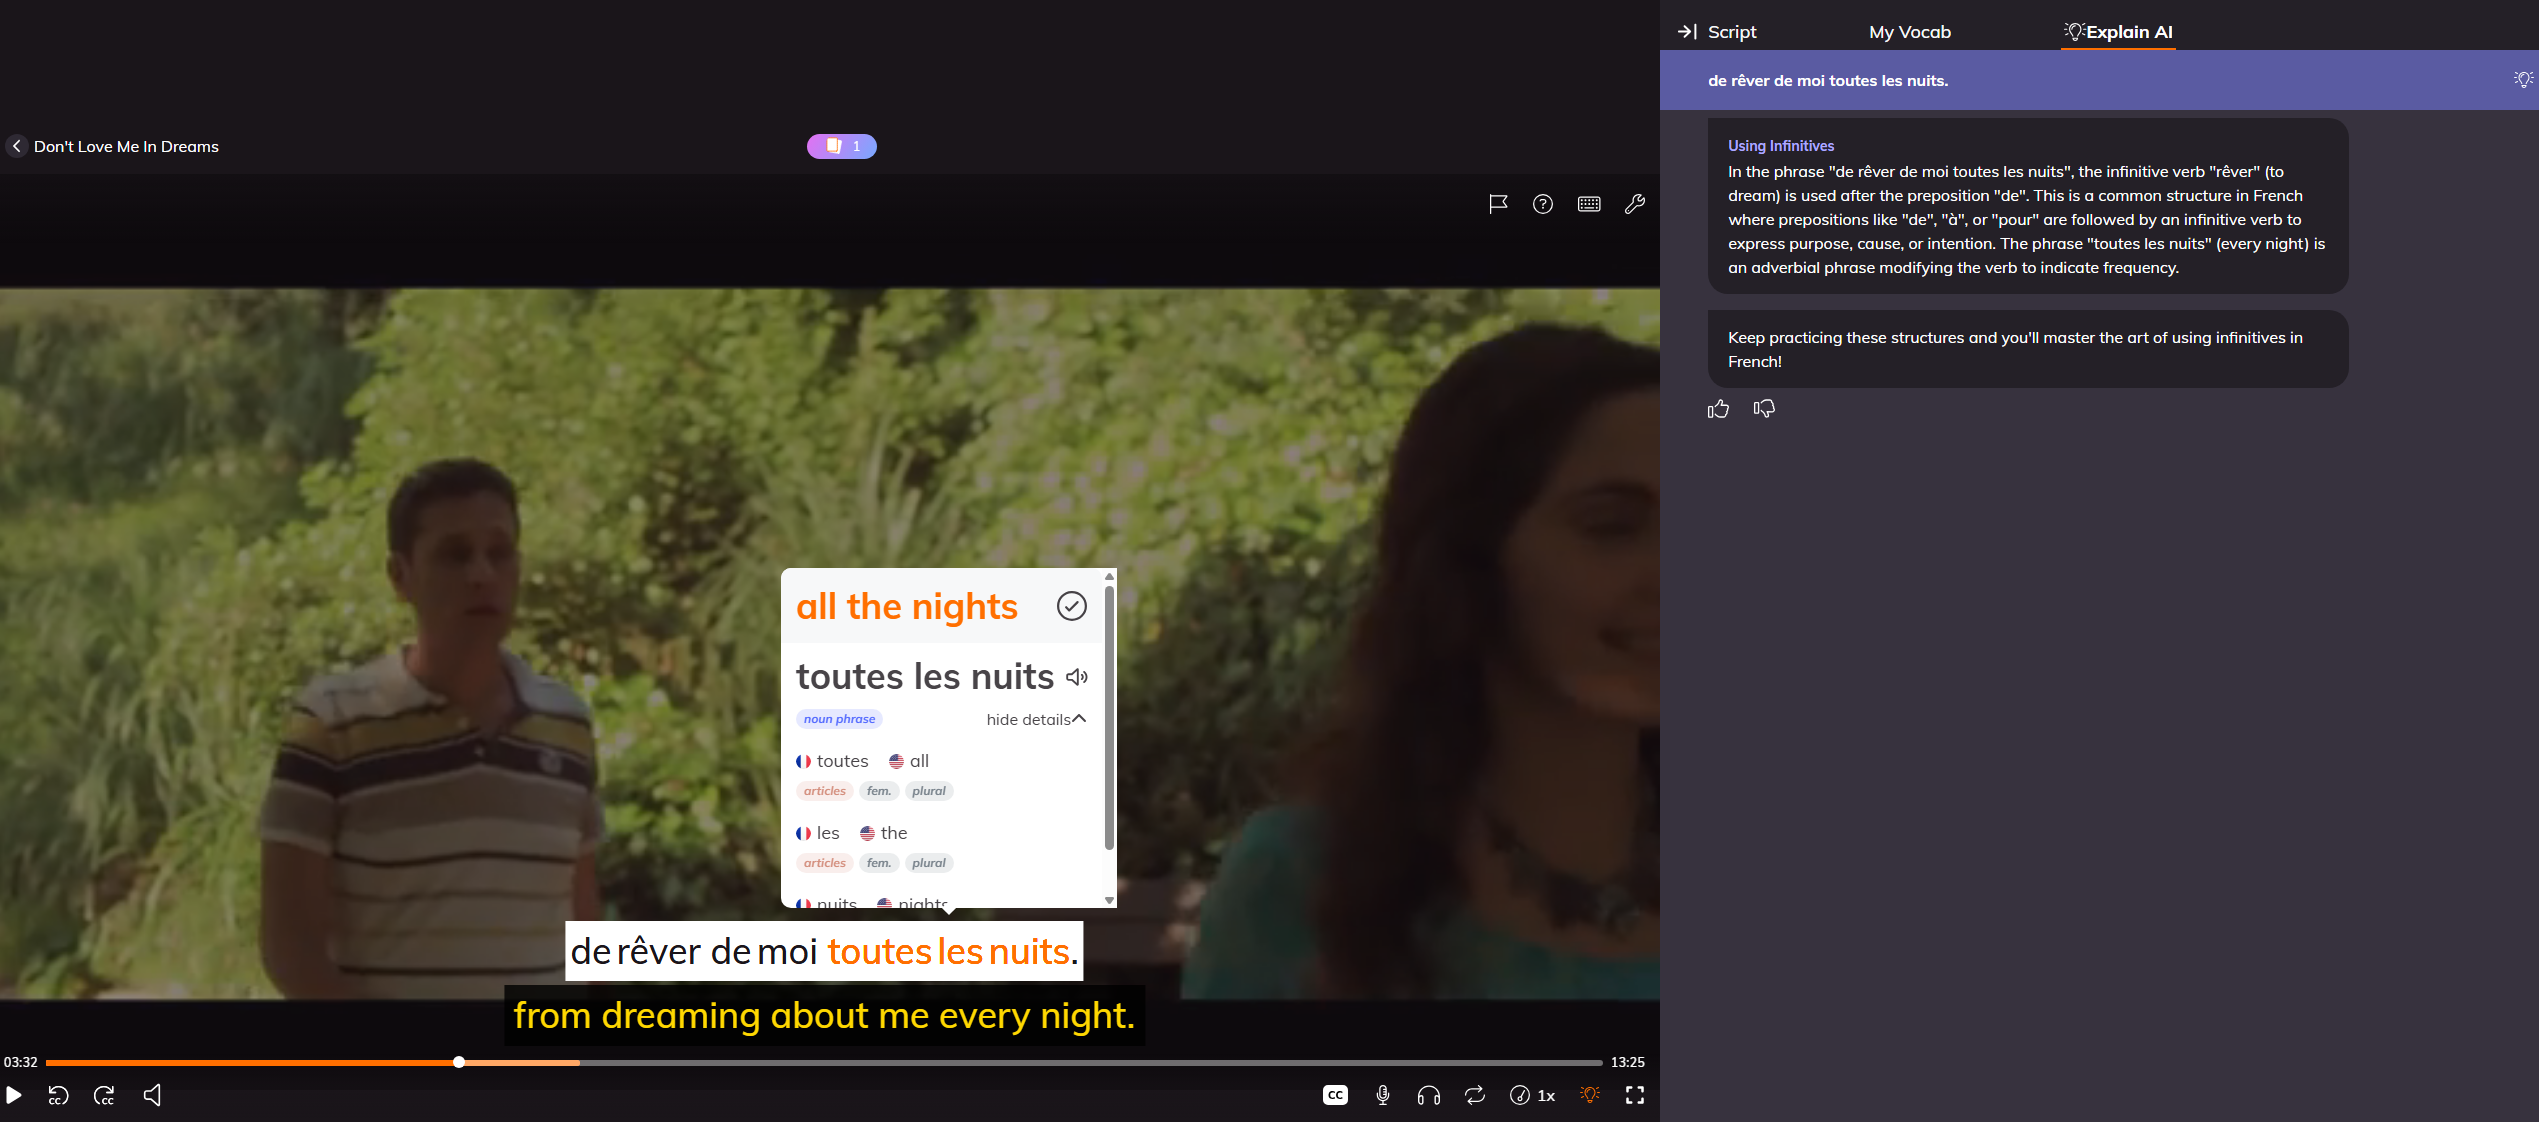Collapse side panel with arrow icon
The width and height of the screenshot is (2539, 1122).
[x=1687, y=32]
